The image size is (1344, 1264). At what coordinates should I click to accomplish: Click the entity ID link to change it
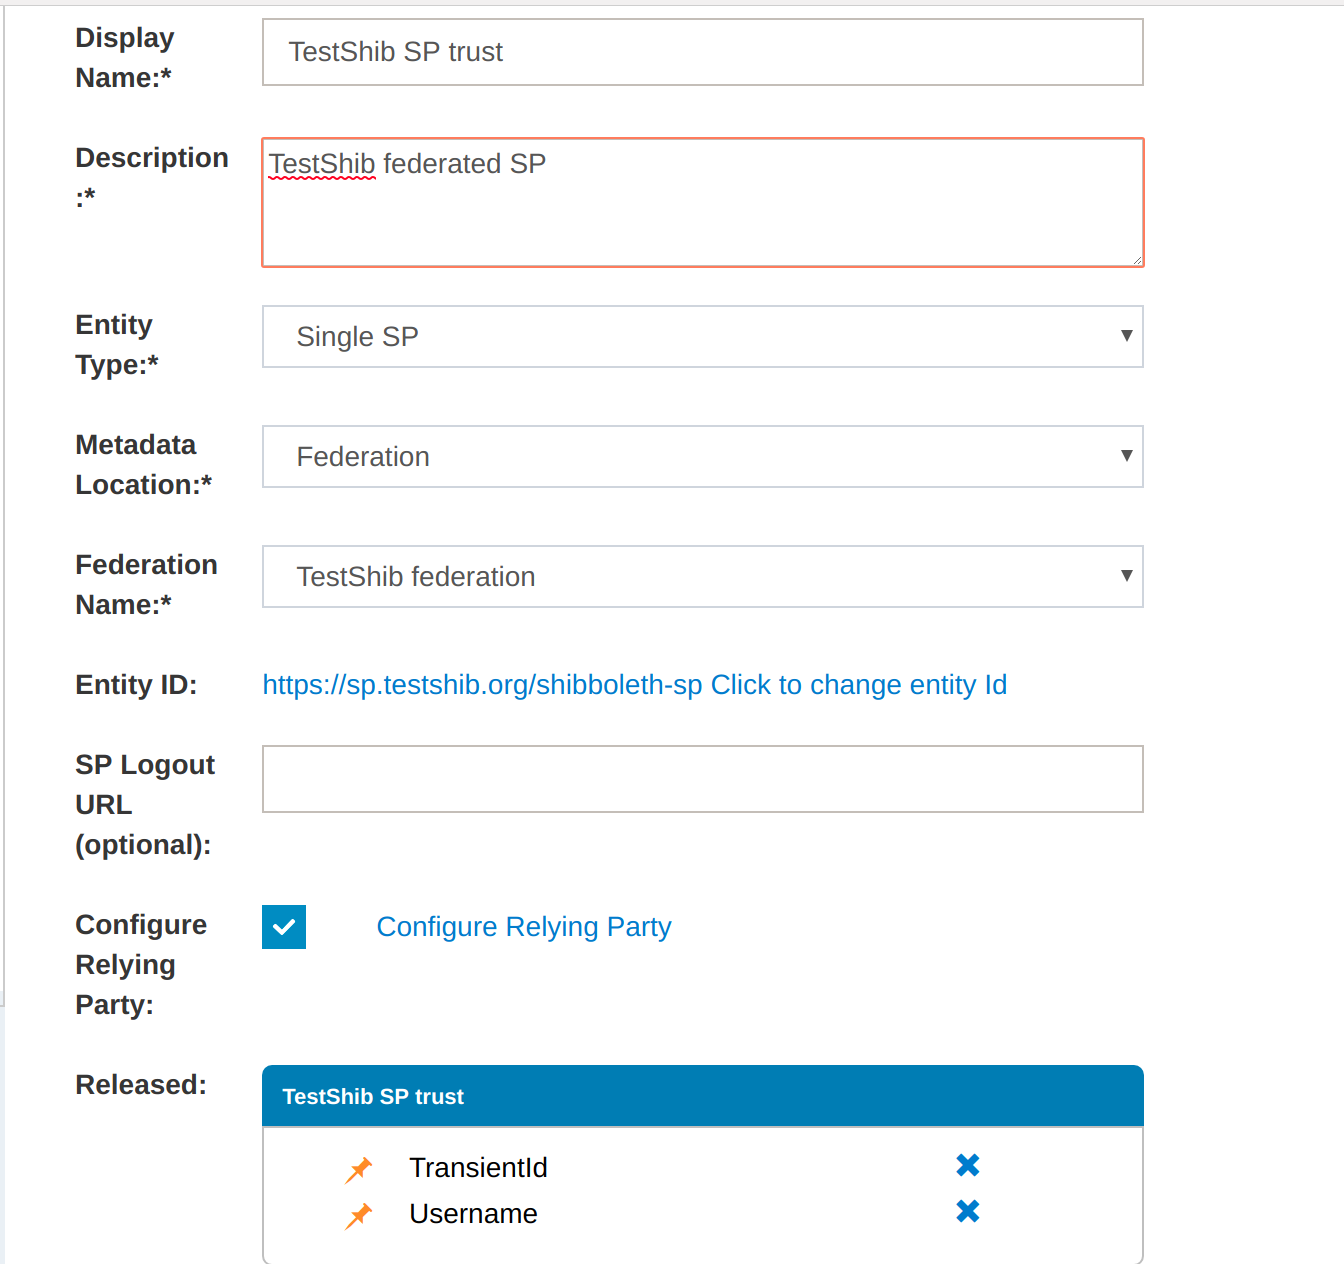pyautogui.click(x=634, y=685)
